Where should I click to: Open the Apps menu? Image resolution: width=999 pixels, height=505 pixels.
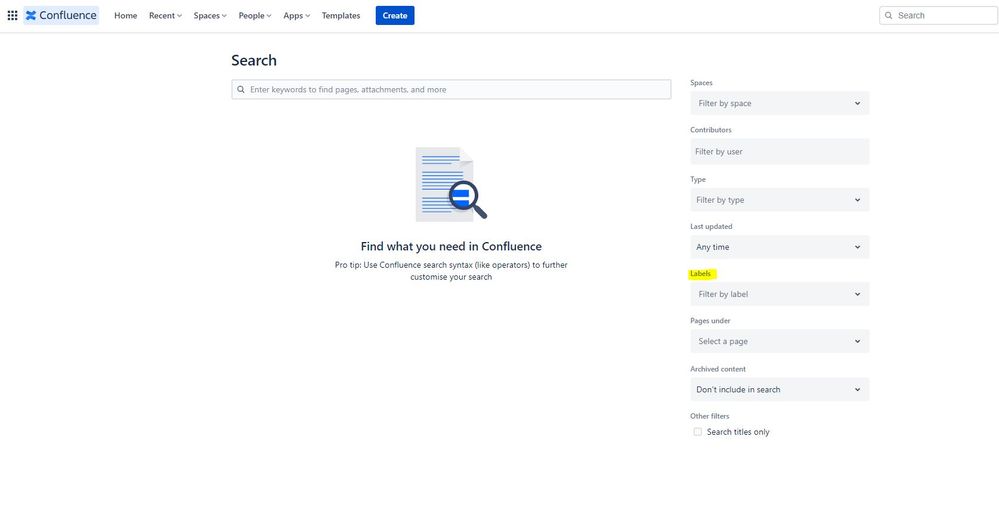pos(296,15)
